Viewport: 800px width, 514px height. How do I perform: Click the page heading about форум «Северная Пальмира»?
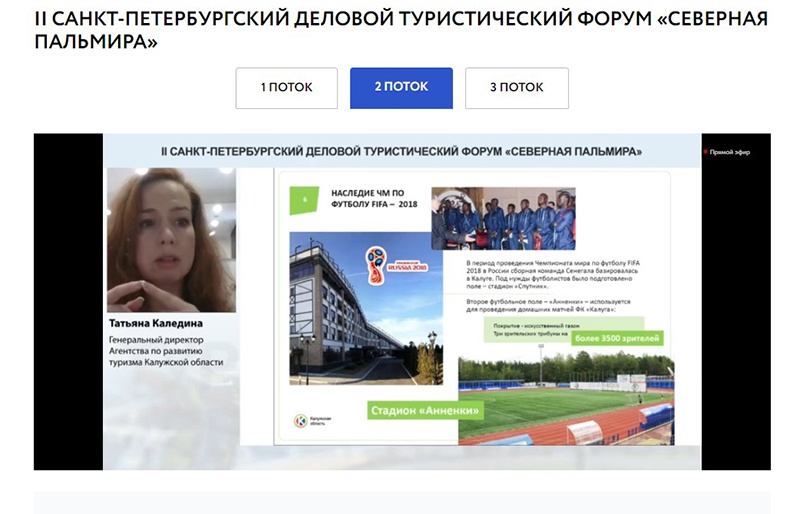[399, 32]
